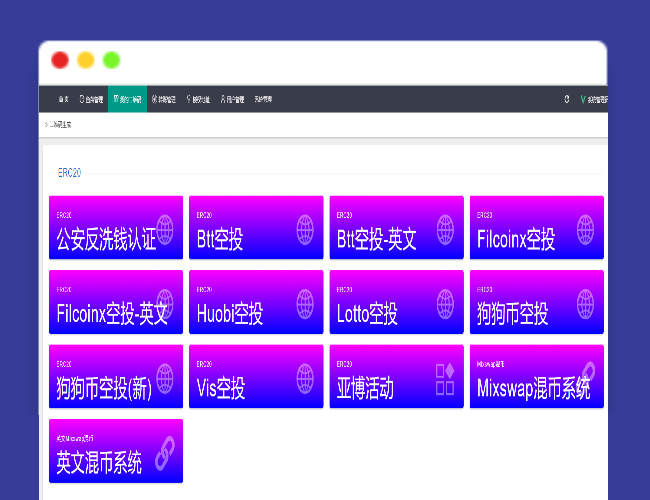Click the blue ERC20 section heading
Image resolution: width=650 pixels, height=500 pixels.
tap(69, 172)
